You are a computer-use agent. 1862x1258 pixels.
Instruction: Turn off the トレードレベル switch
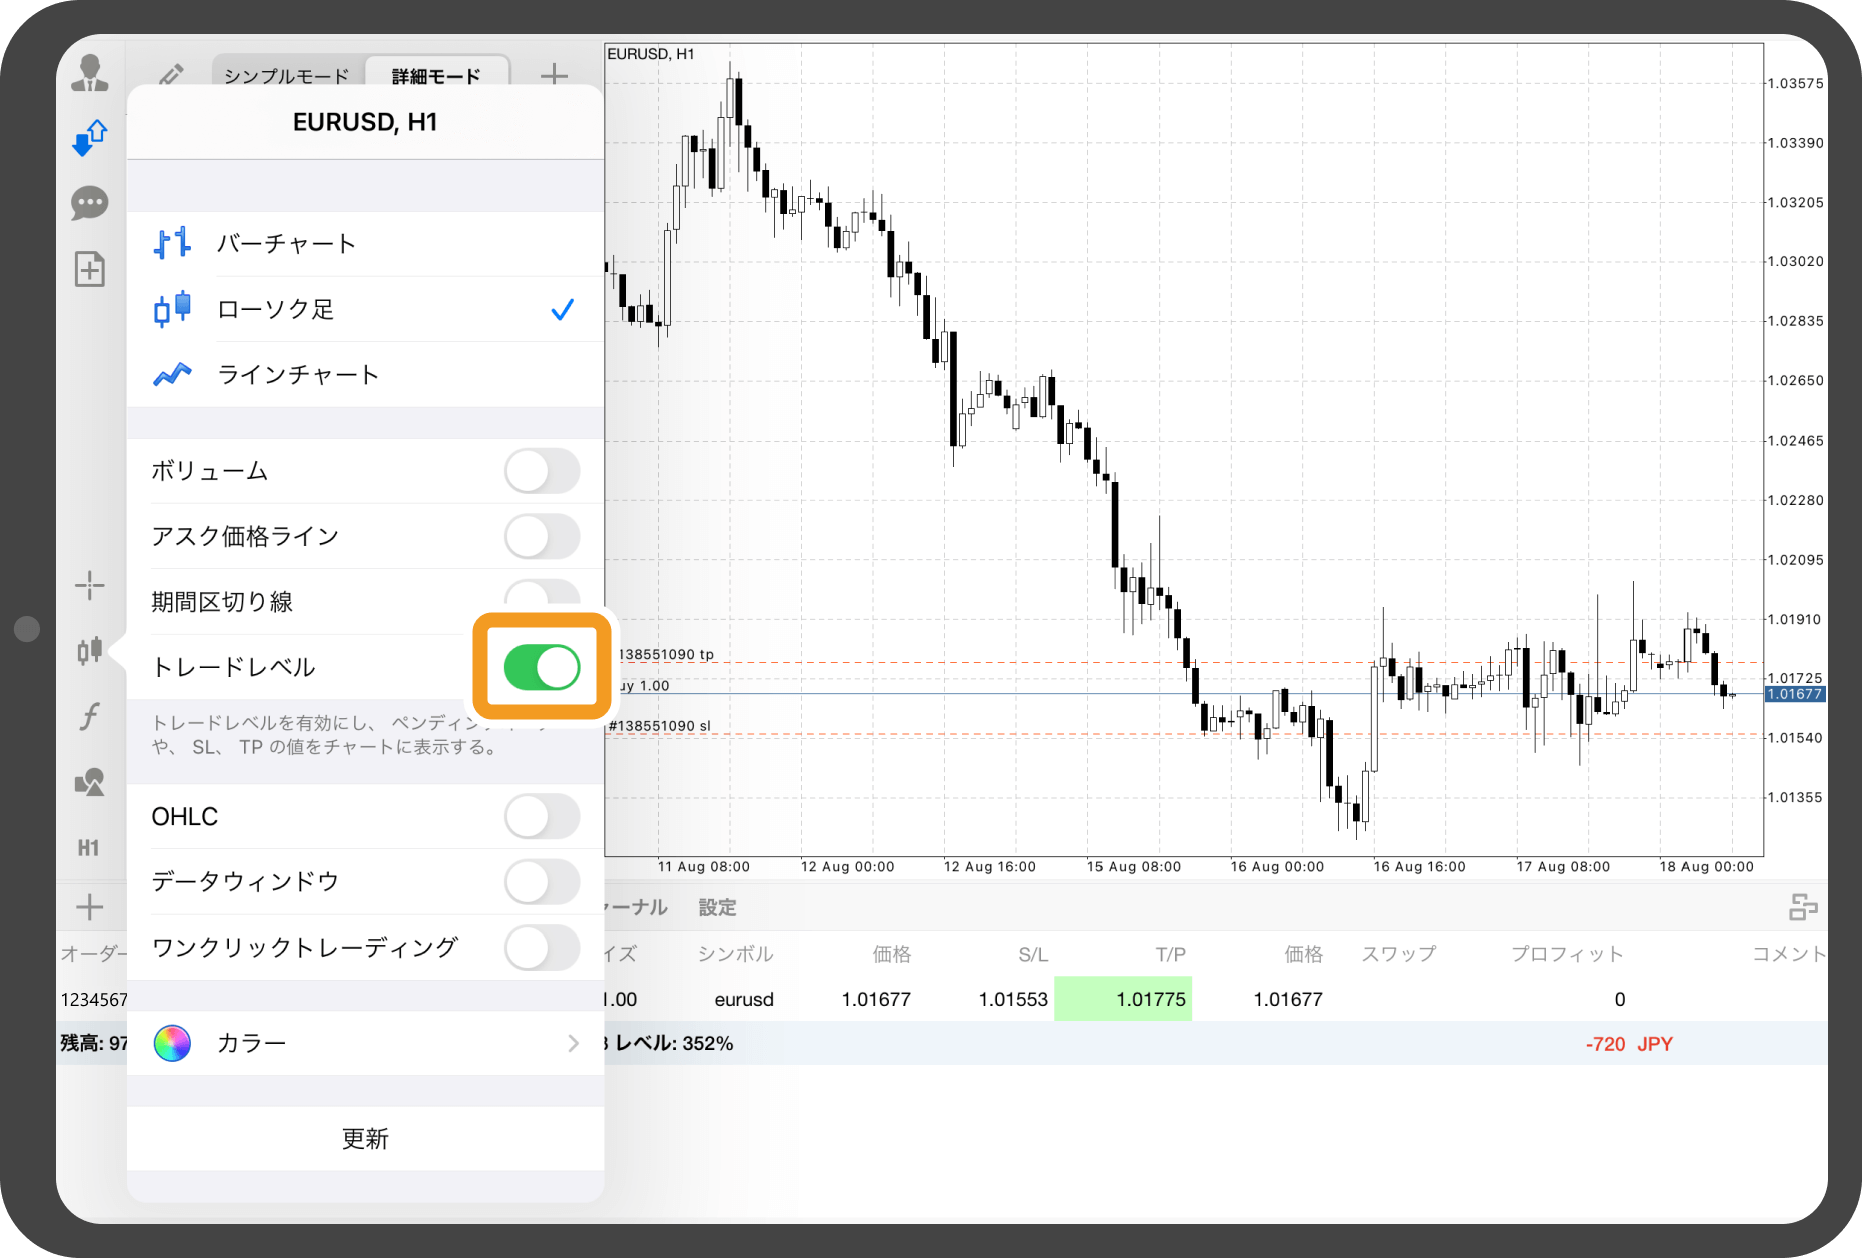coord(541,668)
